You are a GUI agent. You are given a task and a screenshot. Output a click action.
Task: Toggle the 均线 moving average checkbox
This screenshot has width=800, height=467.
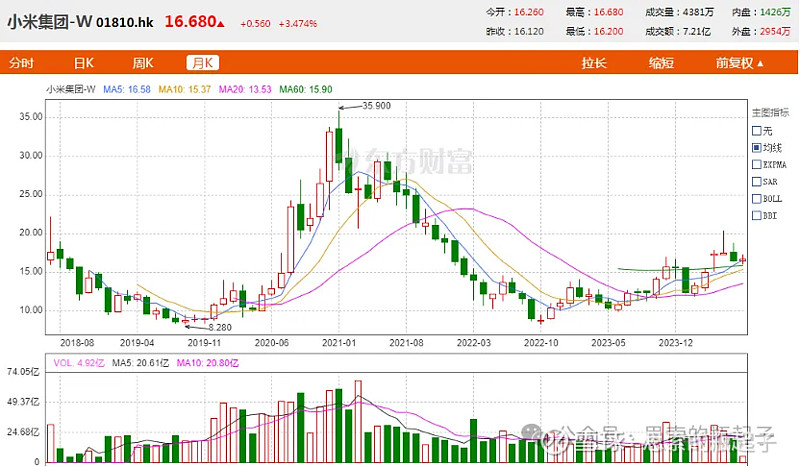pos(757,148)
